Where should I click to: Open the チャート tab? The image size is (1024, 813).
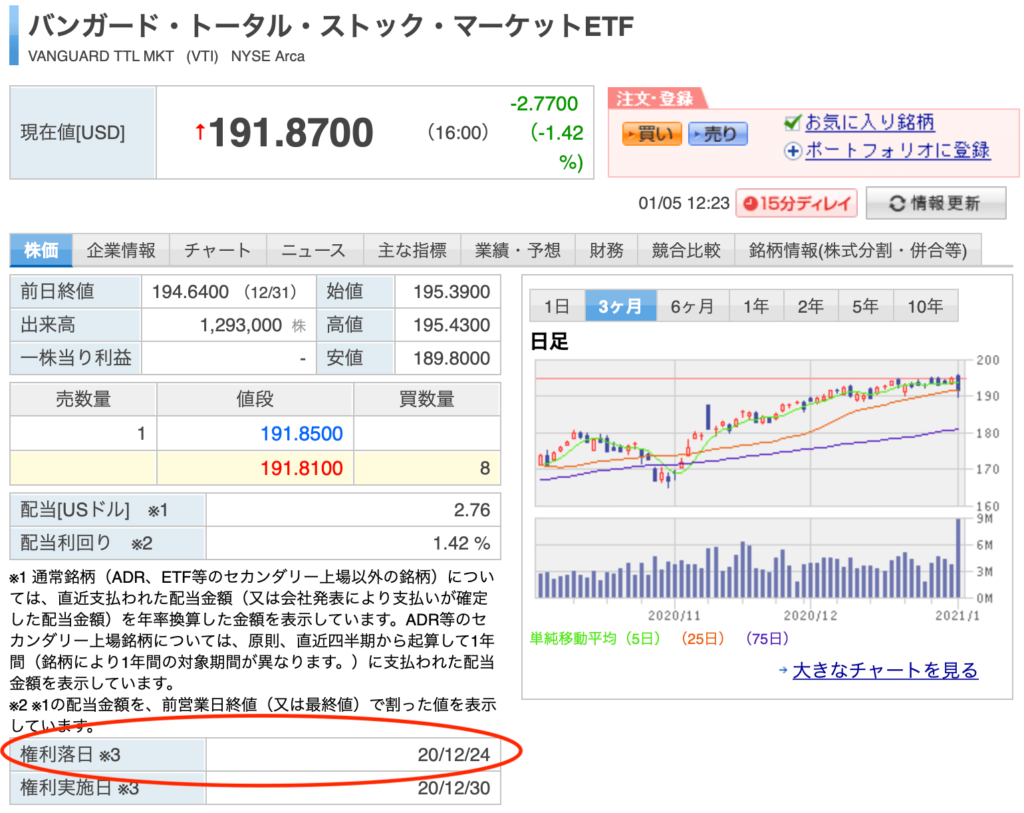tap(217, 250)
